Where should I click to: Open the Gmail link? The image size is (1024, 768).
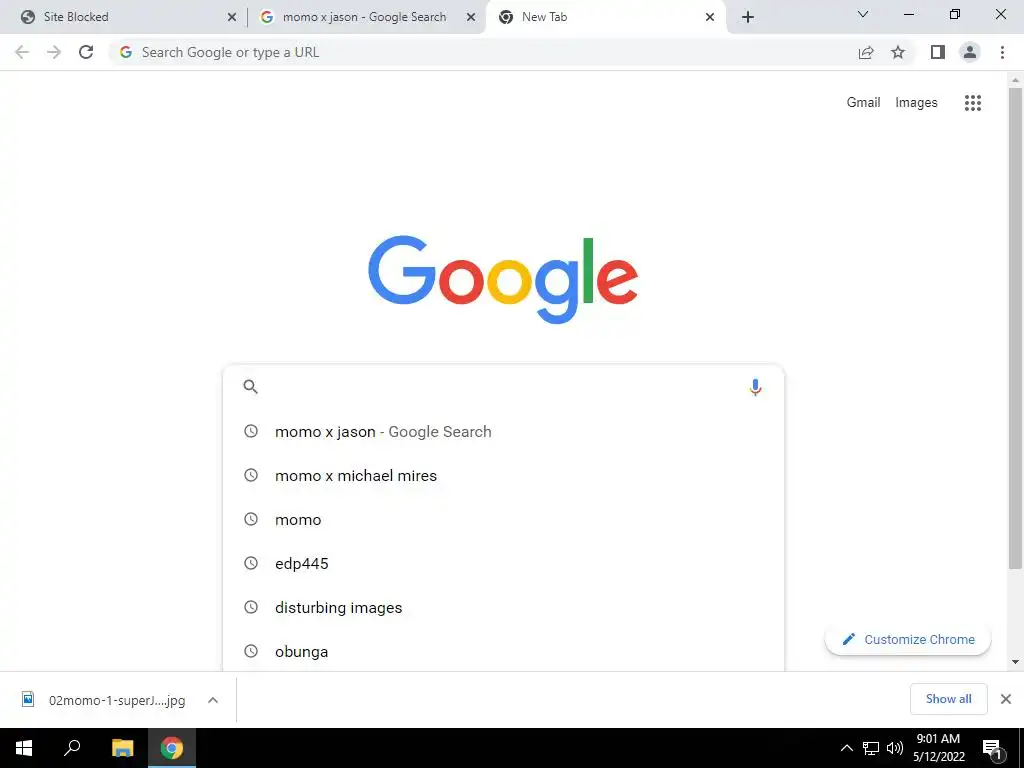tap(863, 103)
